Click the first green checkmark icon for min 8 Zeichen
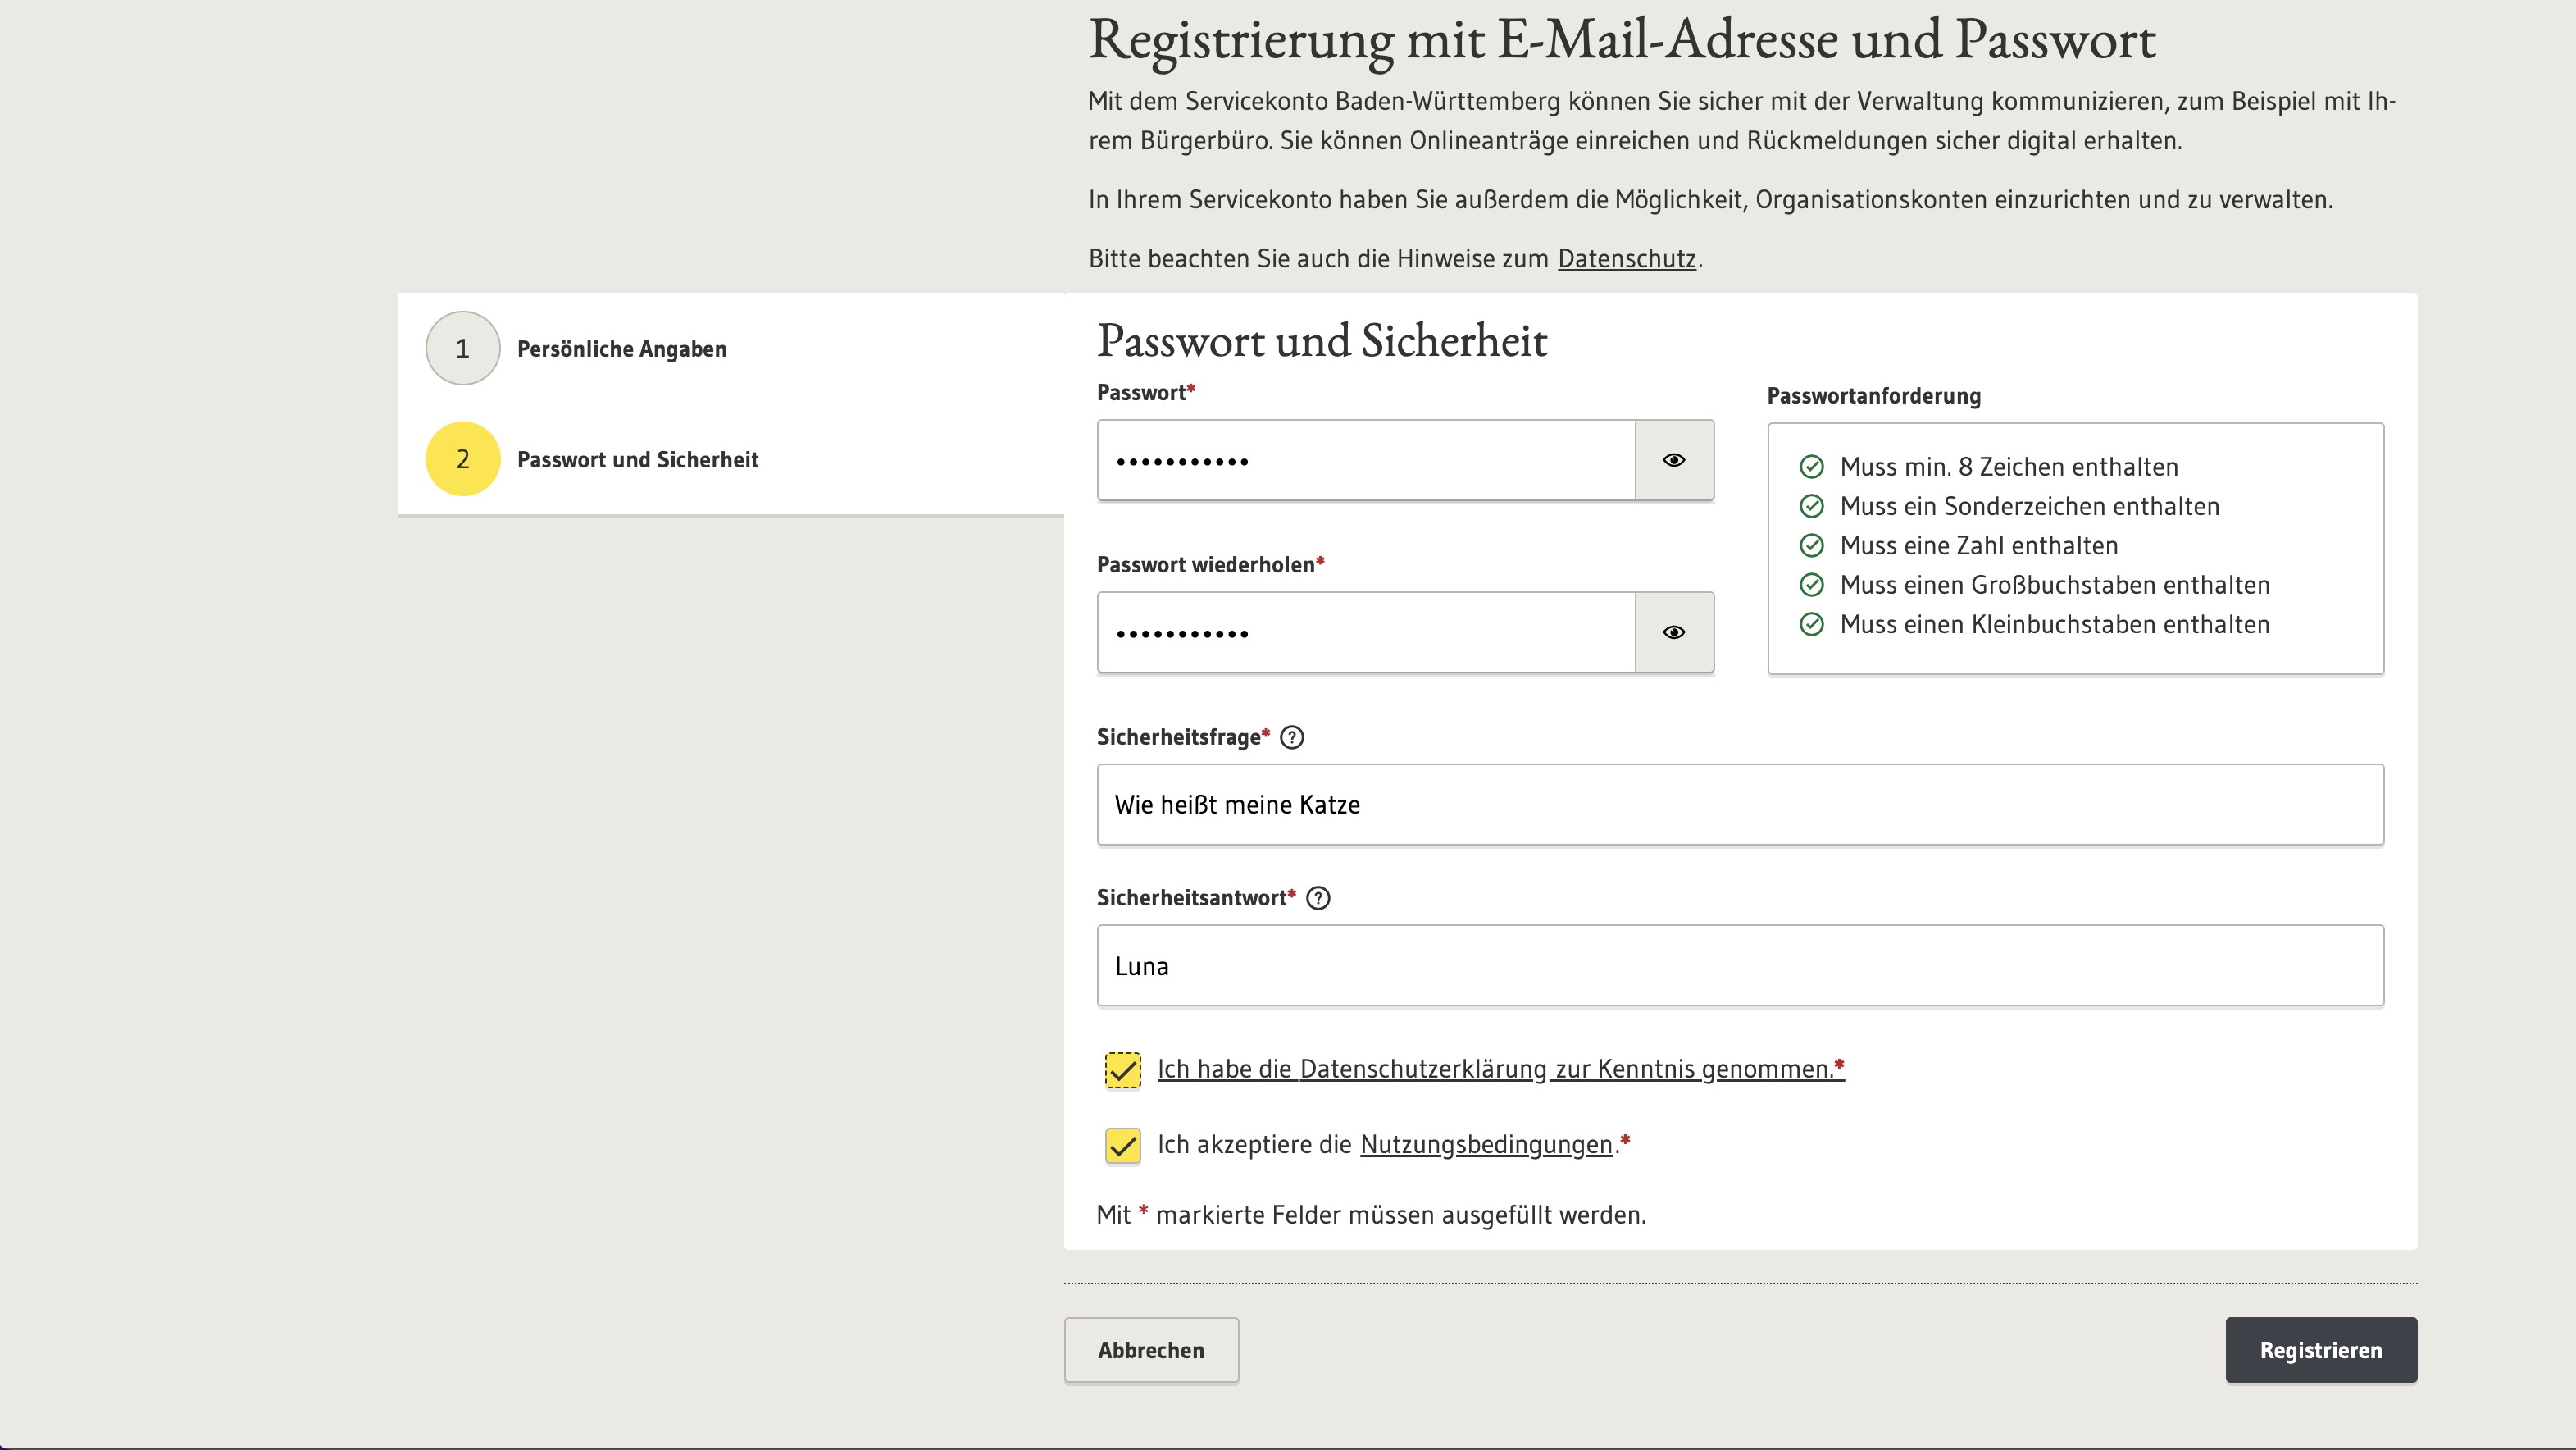 click(x=1810, y=466)
